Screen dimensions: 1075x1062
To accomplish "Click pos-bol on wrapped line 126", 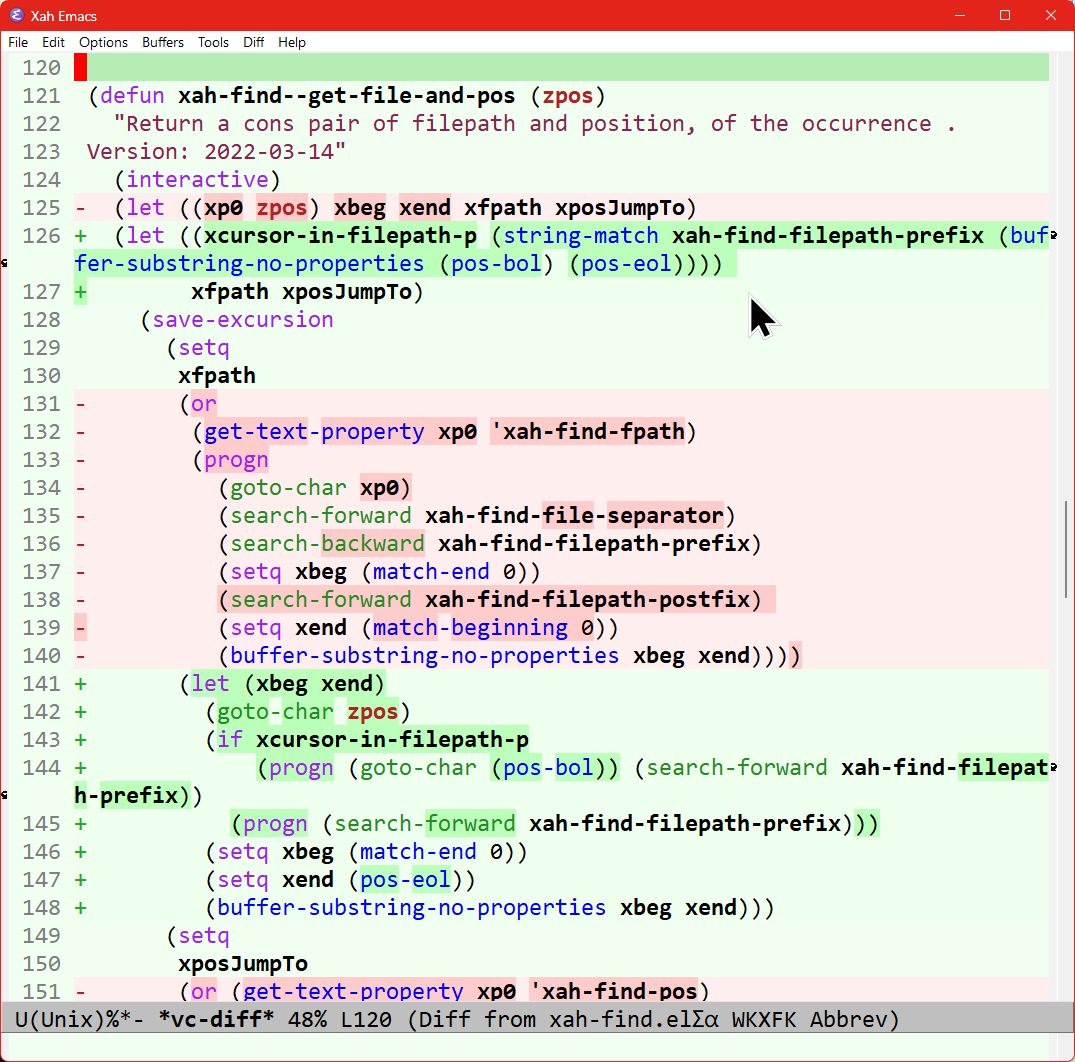I will (496, 264).
